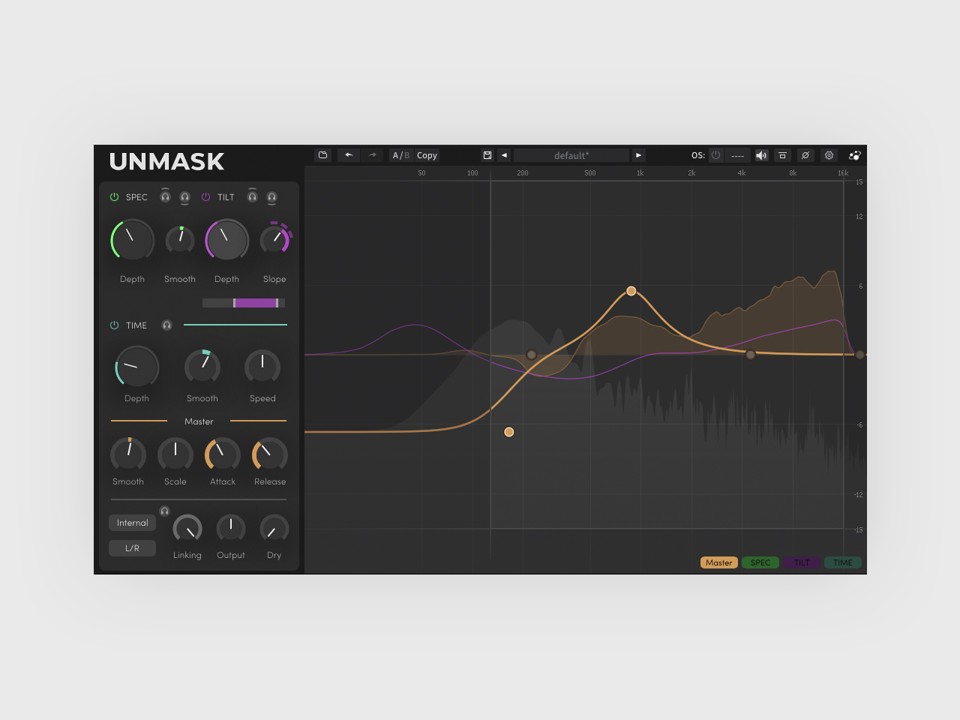This screenshot has height=720, width=960.
Task: Toggle the SPEC power button
Action: (x=114, y=197)
